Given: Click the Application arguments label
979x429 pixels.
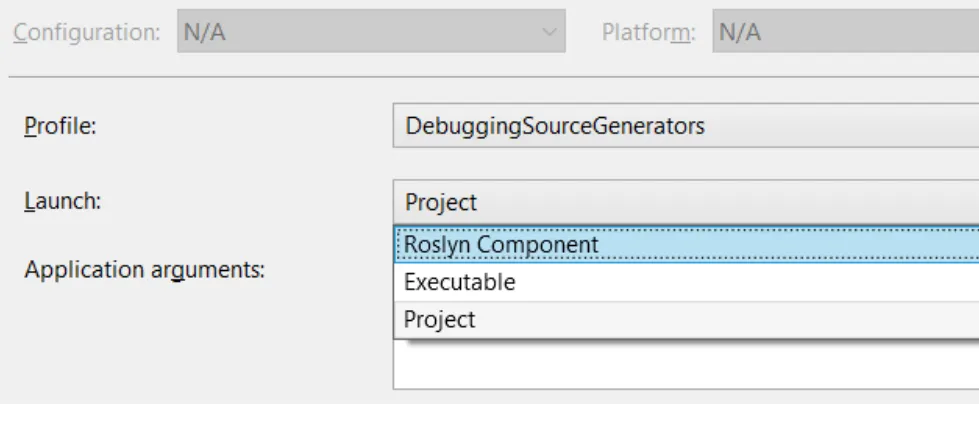Looking at the screenshot, I should pyautogui.click(x=144, y=270).
